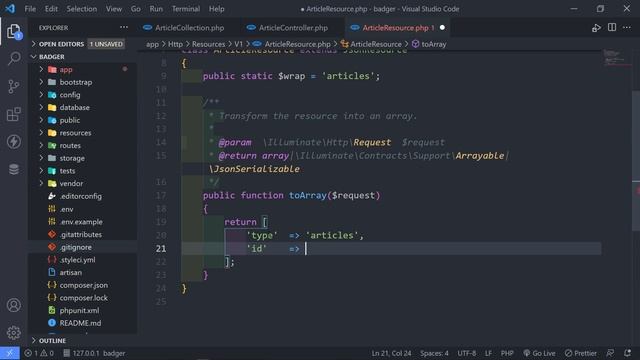Open the lightning bolt activity bar view
Viewport: 640px width, 360px height.
click(x=14, y=142)
